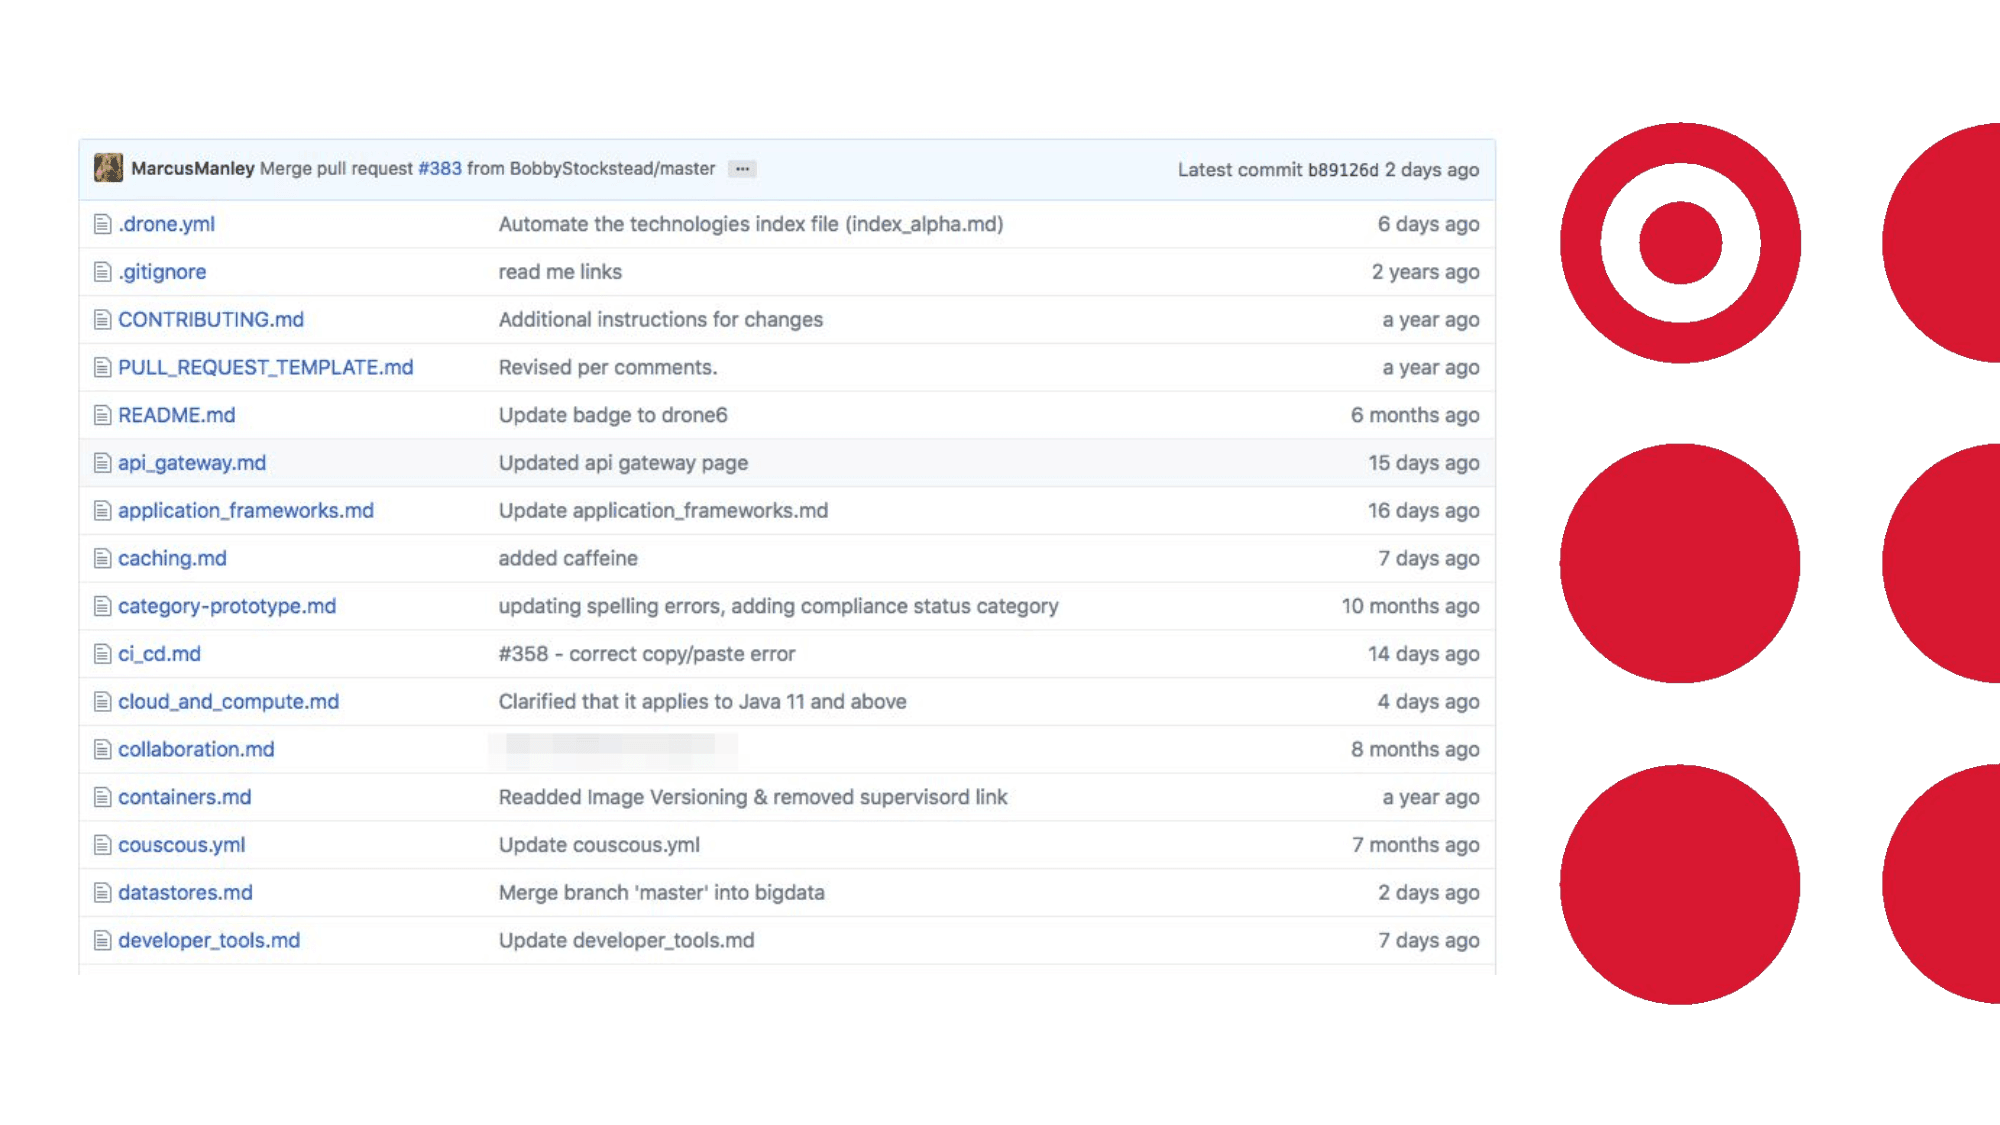Open commit 'Update developer_tools.md'

[626, 941]
